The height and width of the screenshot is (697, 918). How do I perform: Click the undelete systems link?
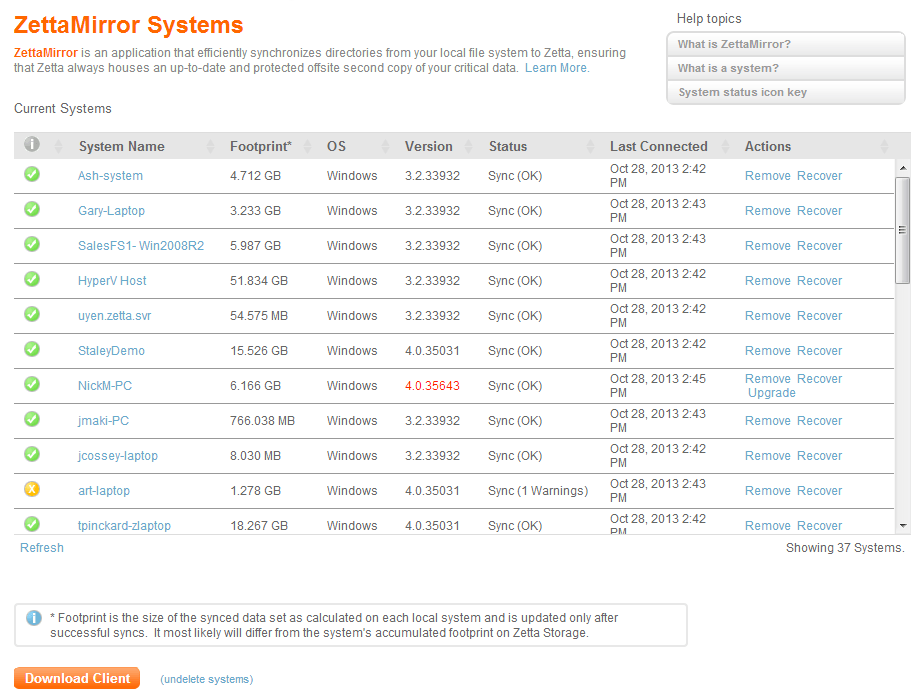(x=207, y=679)
